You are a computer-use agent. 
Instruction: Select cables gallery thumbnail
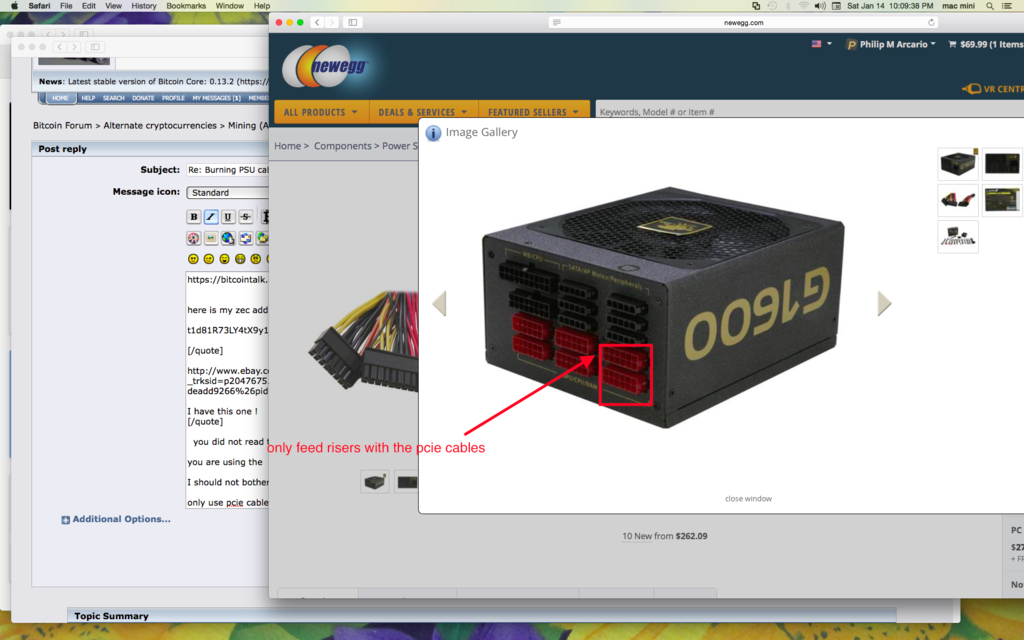(x=958, y=200)
